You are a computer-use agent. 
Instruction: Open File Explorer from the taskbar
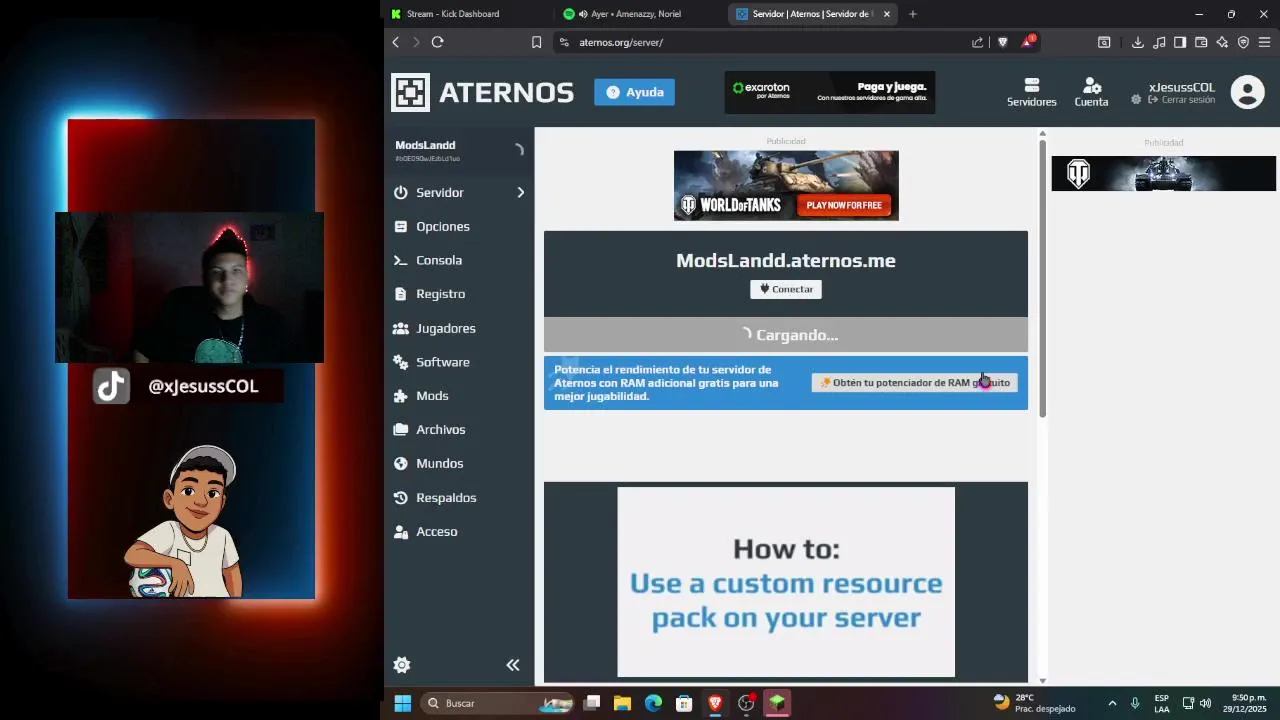[x=622, y=703]
